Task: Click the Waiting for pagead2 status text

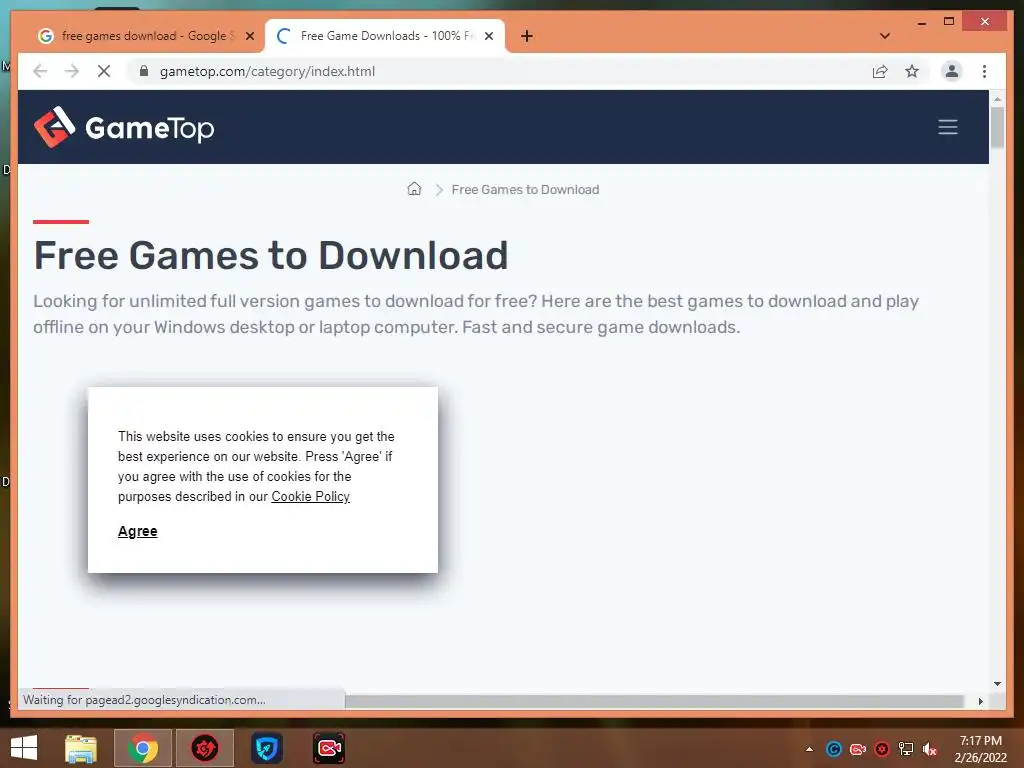Action: [144, 700]
